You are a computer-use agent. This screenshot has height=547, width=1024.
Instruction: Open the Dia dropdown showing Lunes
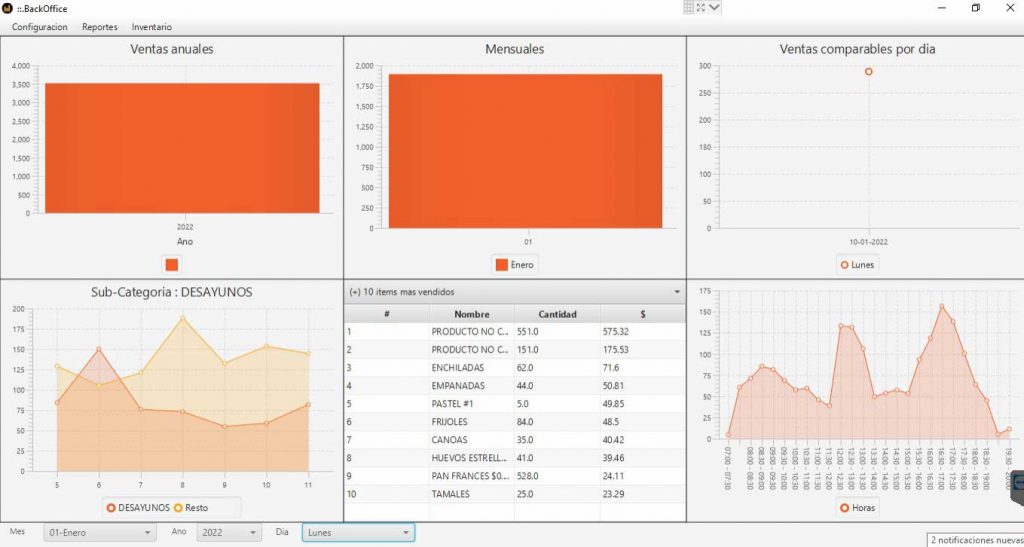tap(358, 533)
